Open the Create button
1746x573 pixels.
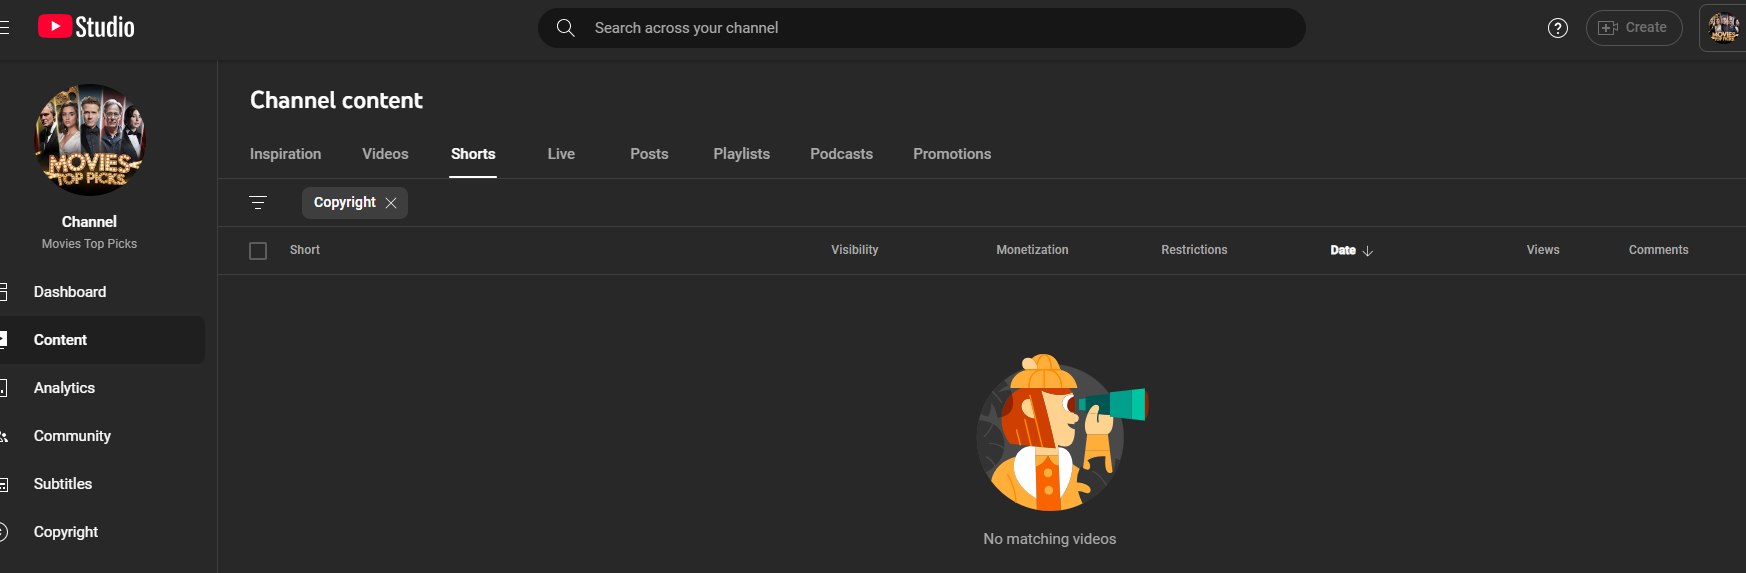tap(1634, 28)
